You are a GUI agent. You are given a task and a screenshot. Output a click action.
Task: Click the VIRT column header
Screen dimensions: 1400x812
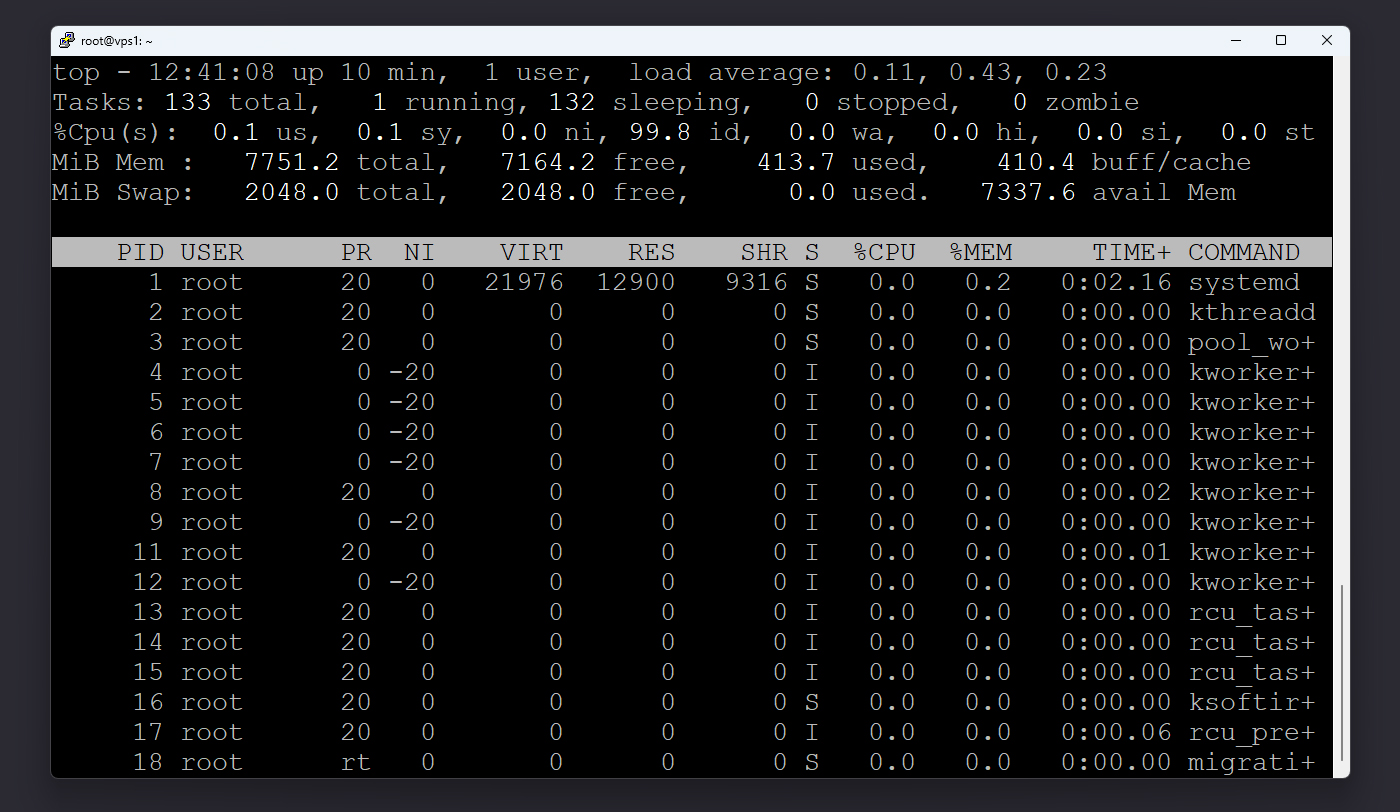(x=532, y=252)
